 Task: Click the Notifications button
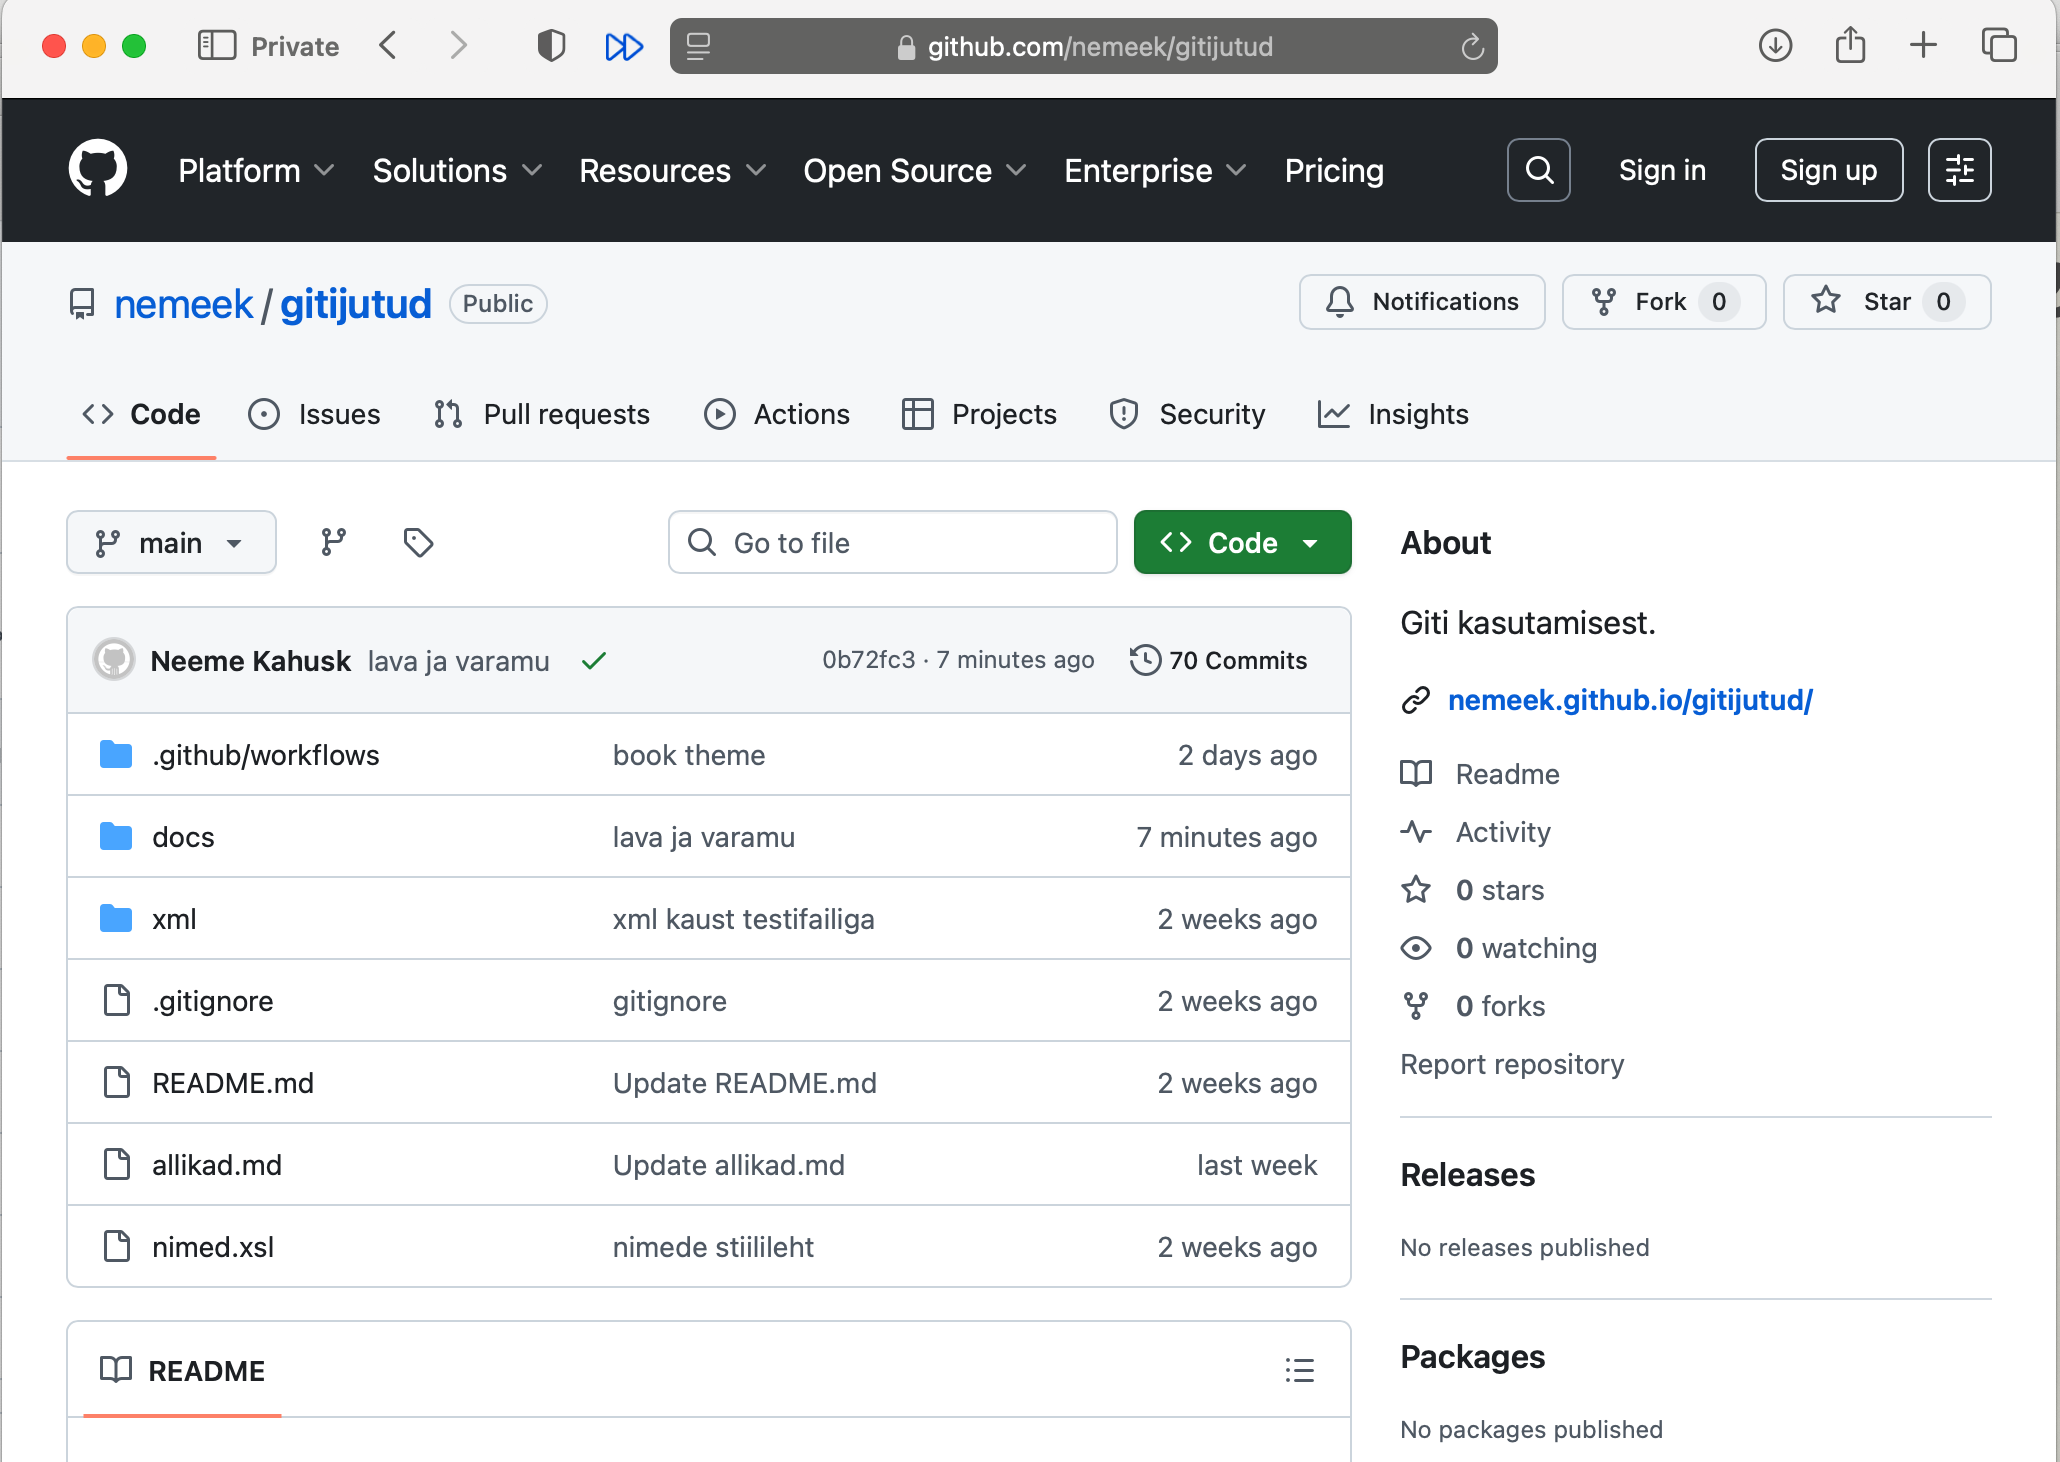click(x=1422, y=302)
